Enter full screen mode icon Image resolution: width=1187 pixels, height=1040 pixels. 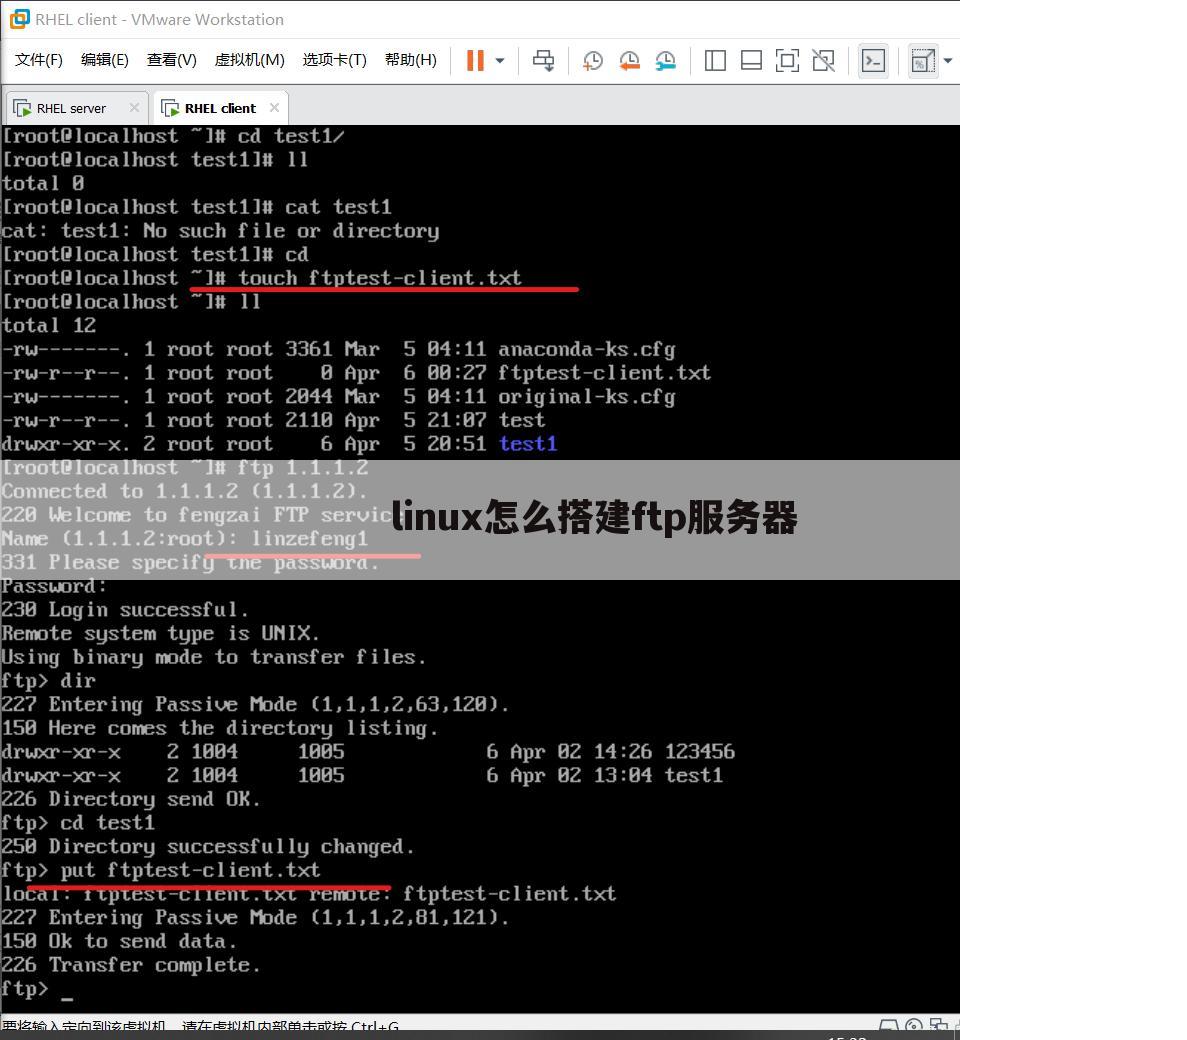[x=787, y=61]
